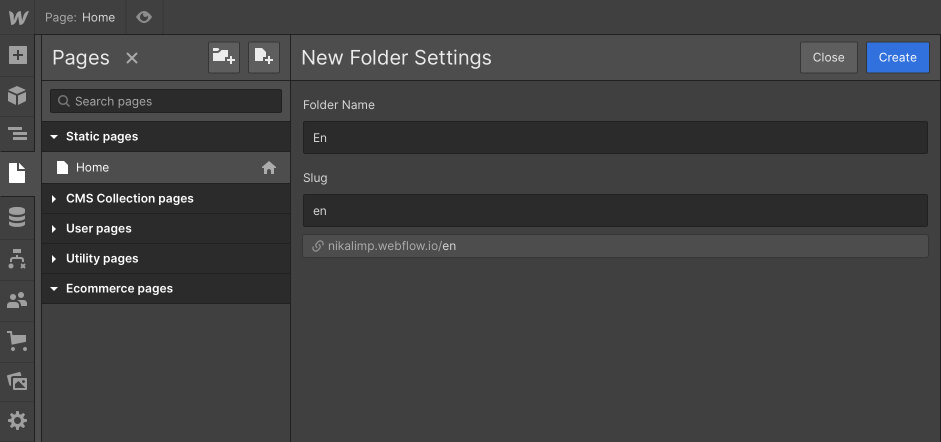This screenshot has height=442, width=941.
Task: Click the Folder Name input field
Action: tap(615, 138)
